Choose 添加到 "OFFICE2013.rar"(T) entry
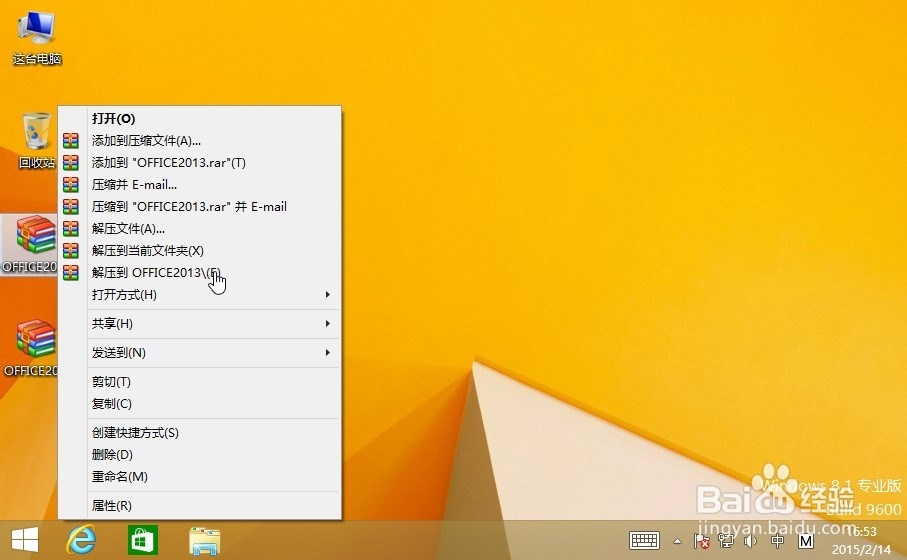 [x=200, y=163]
